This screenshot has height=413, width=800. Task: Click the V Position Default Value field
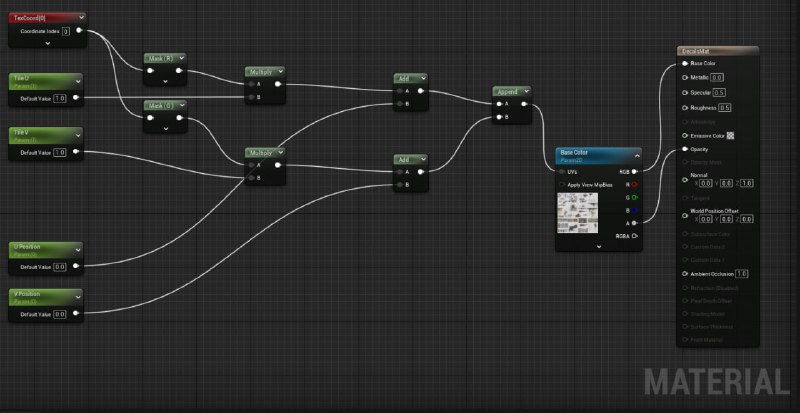coord(60,314)
